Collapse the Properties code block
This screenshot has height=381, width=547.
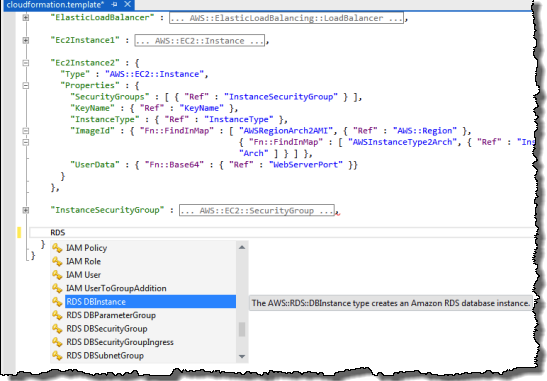pyautogui.click(x=25, y=85)
